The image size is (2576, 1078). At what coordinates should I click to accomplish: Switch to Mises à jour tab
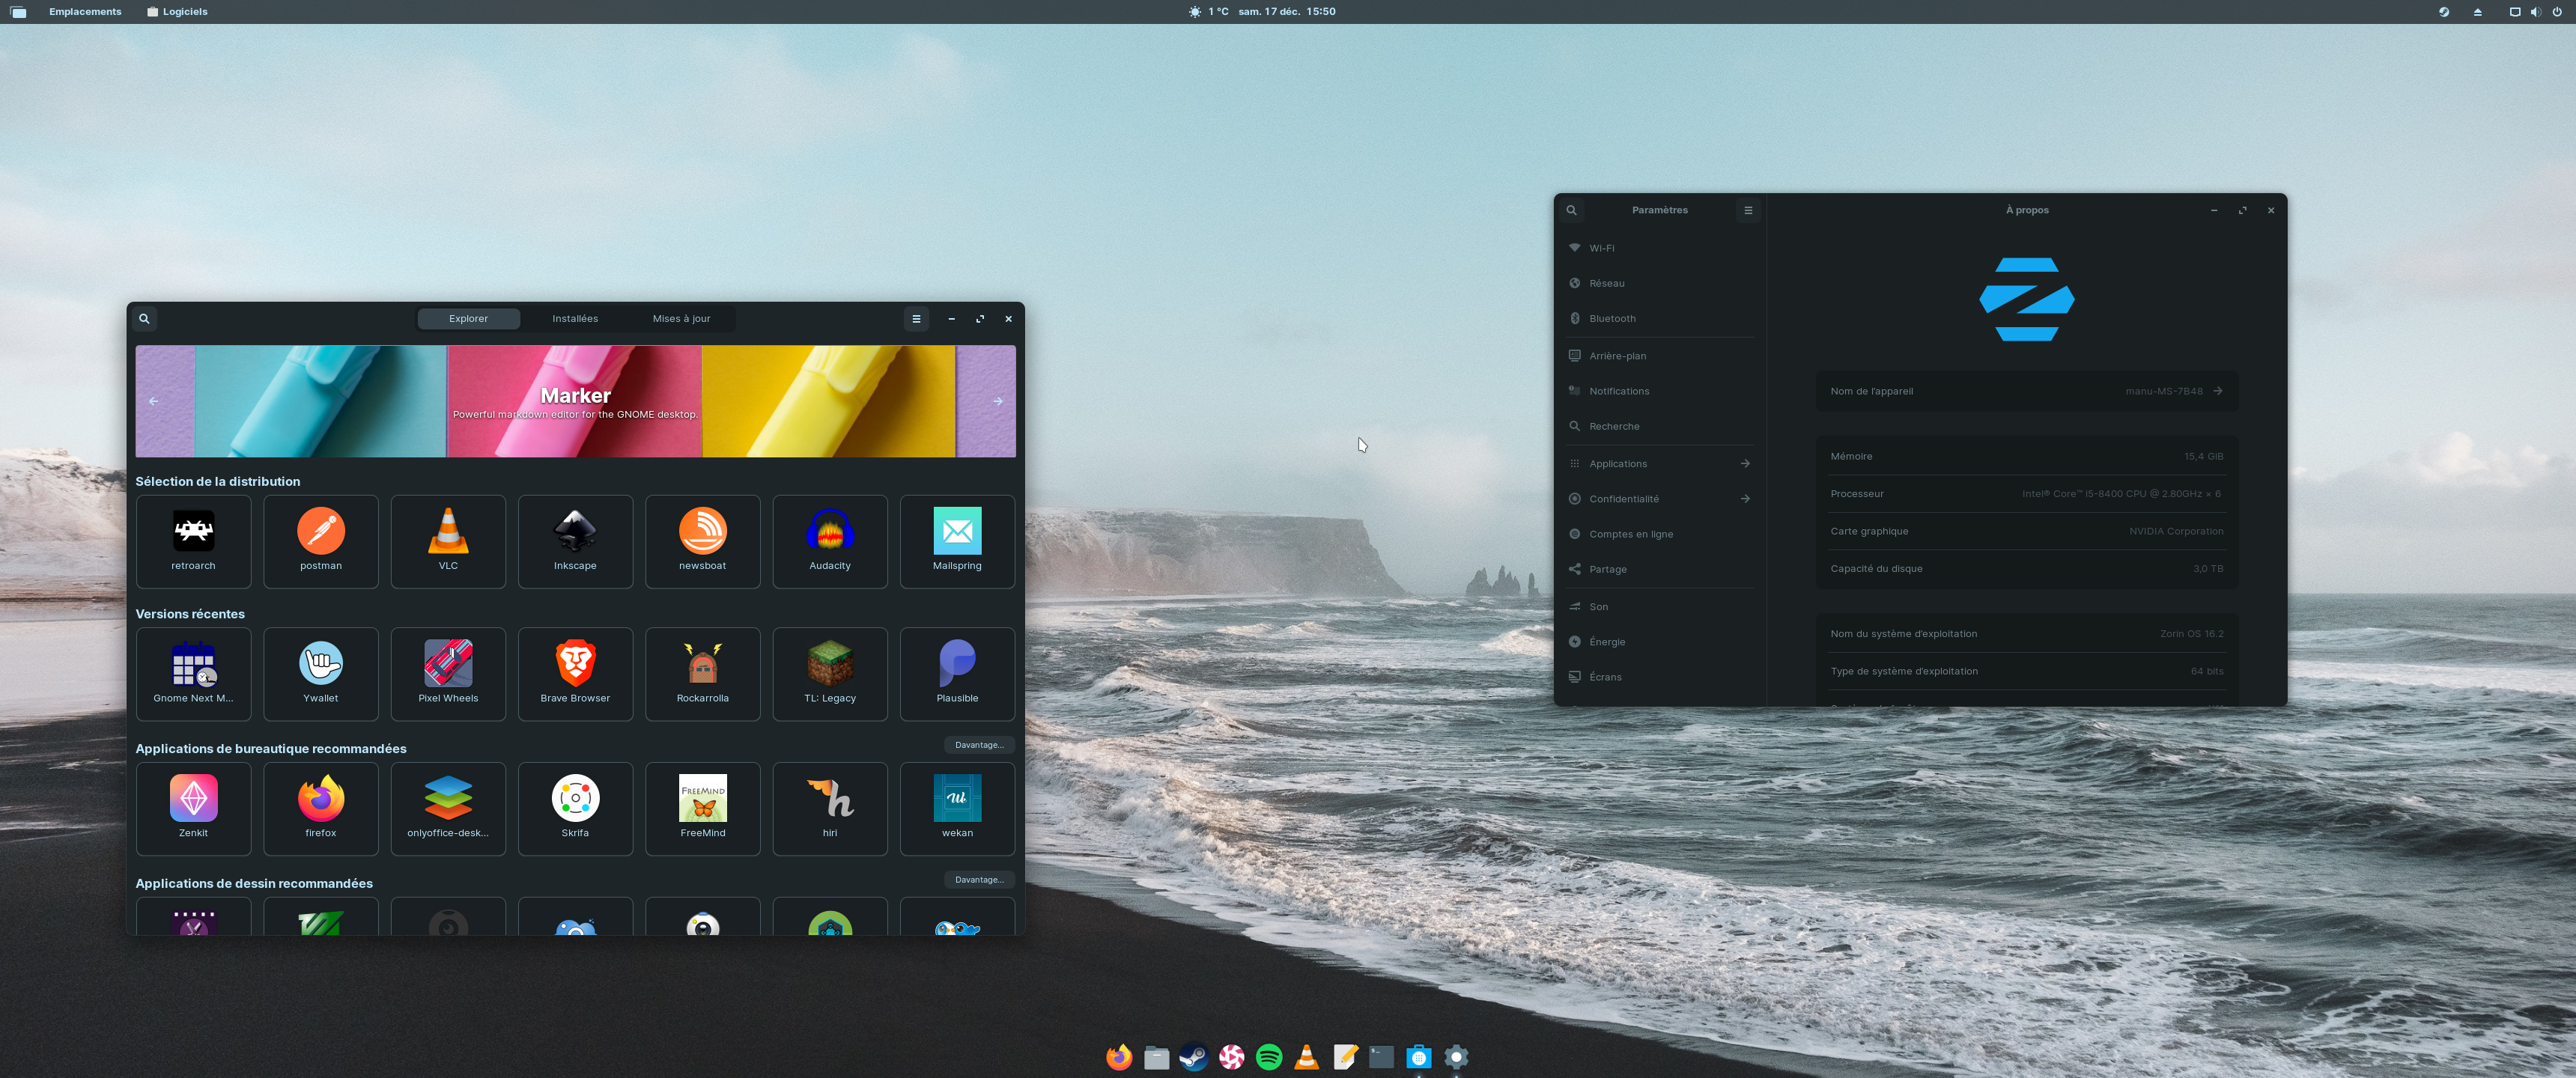[681, 319]
